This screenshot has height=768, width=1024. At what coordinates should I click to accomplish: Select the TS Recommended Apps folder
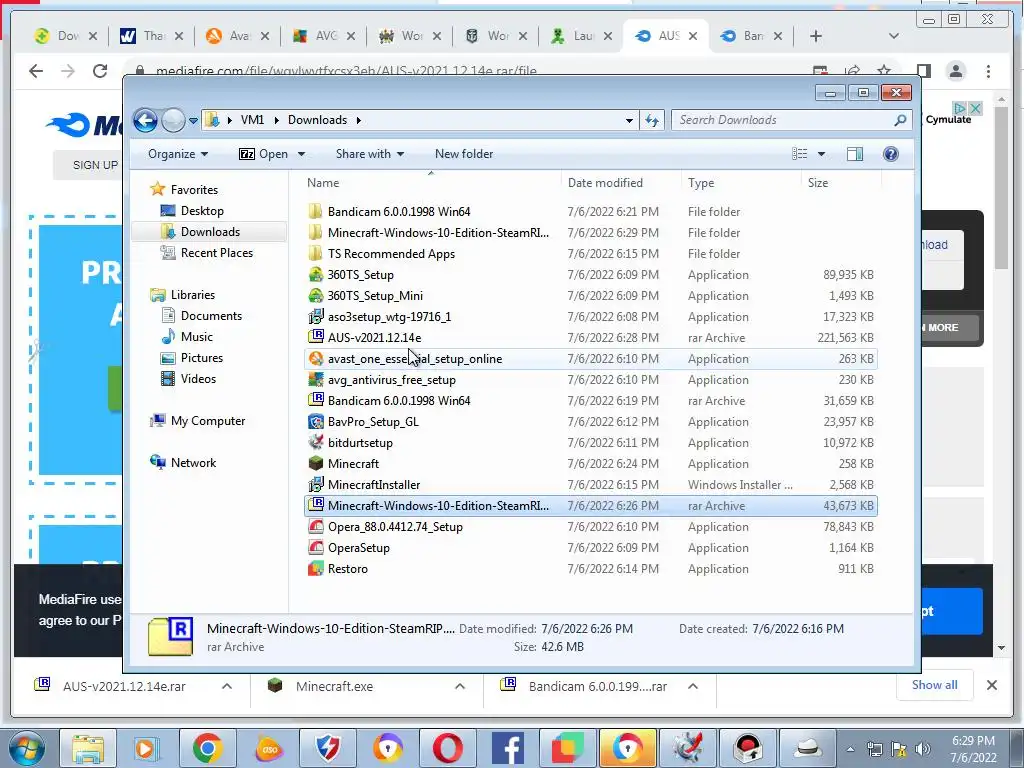(391, 253)
